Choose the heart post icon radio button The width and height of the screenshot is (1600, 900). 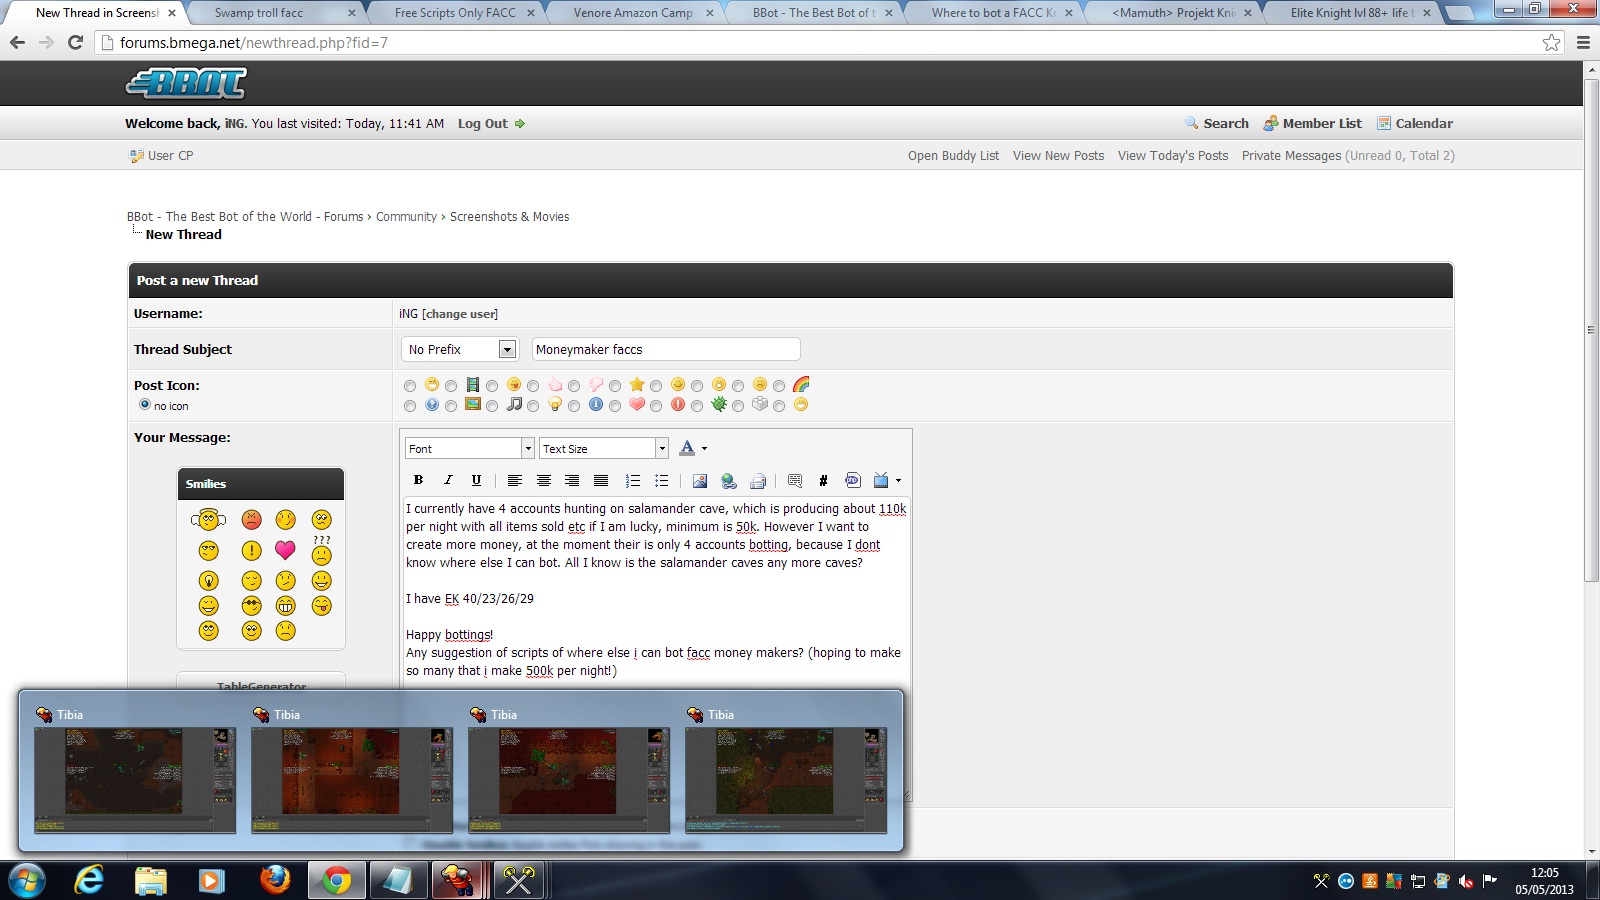tap(615, 406)
